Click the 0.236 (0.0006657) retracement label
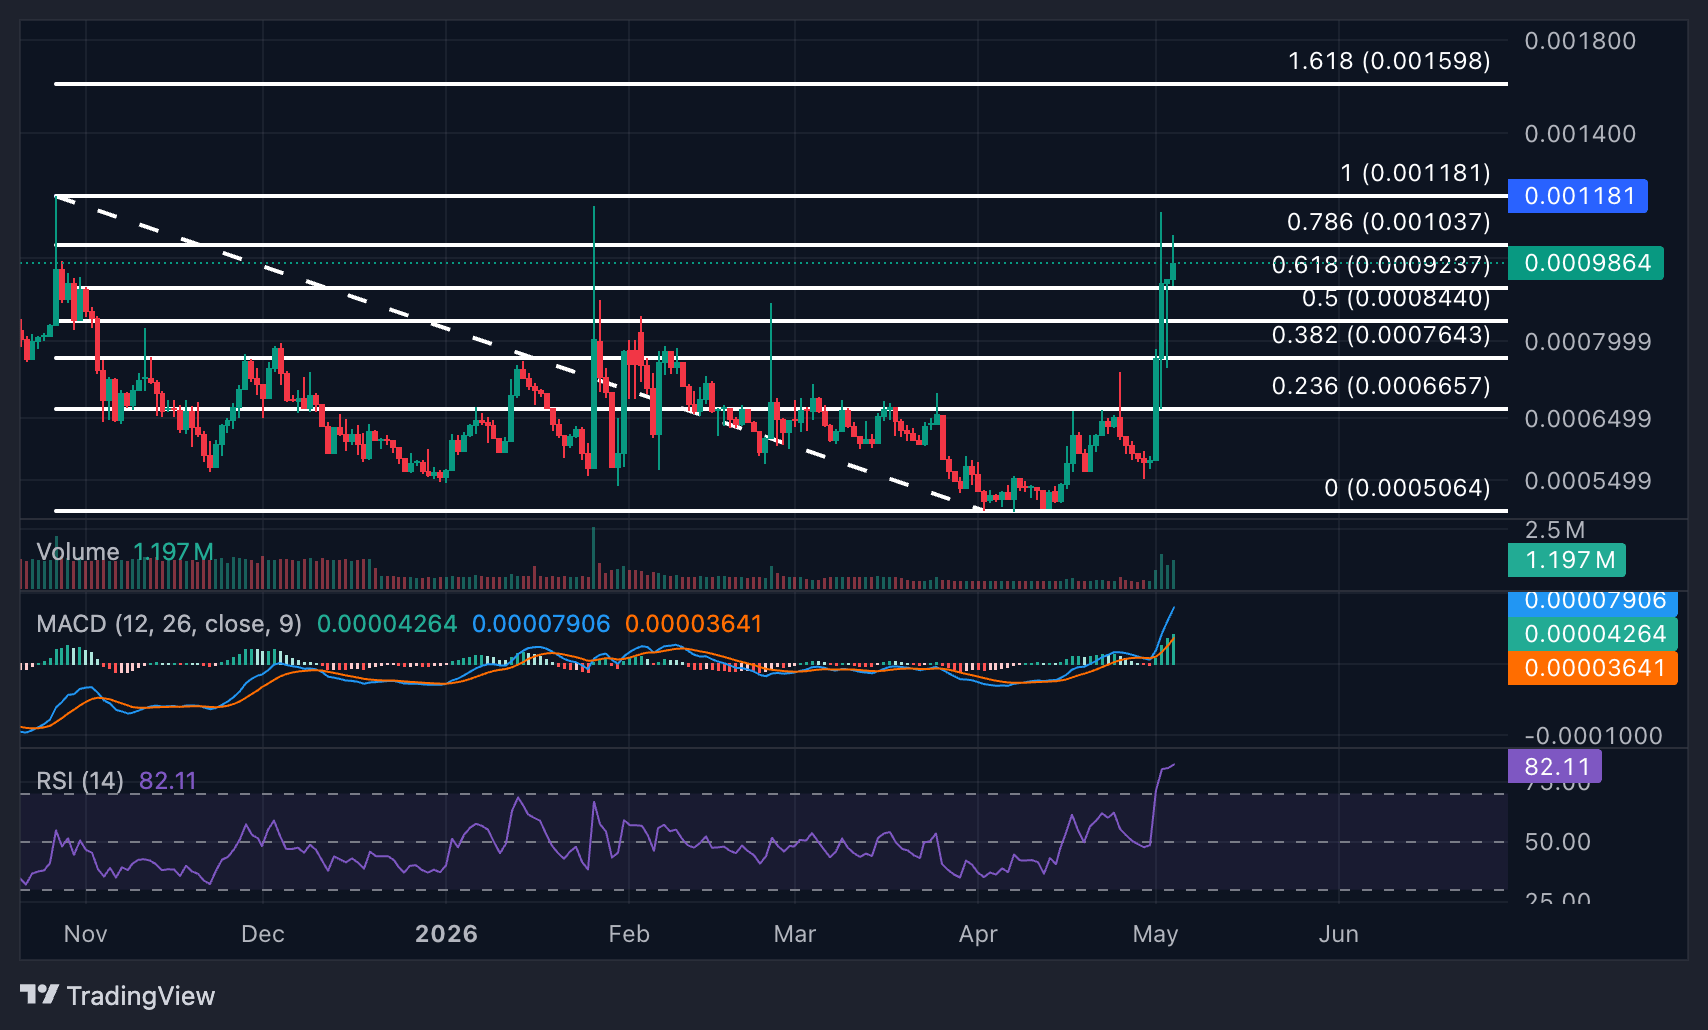Screen dimensions: 1708x1030 [1381, 386]
